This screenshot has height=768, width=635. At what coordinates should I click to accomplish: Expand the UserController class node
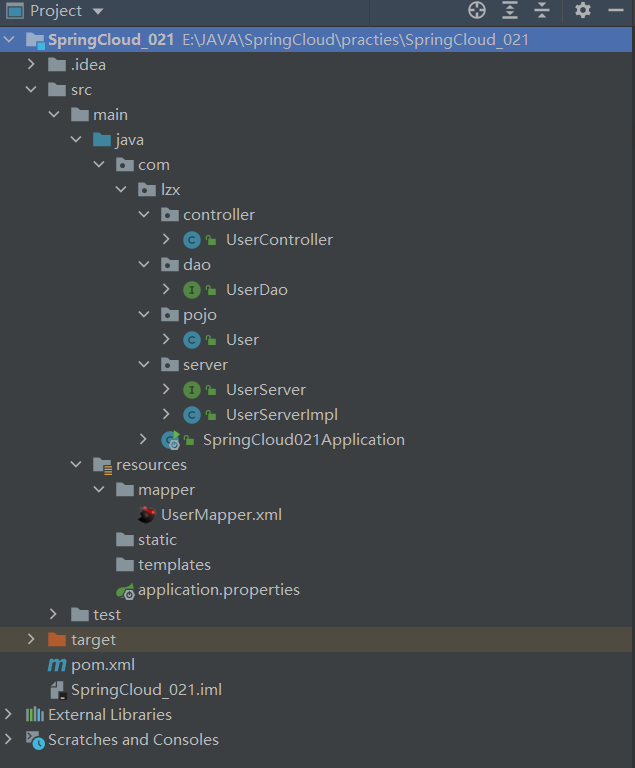(166, 240)
